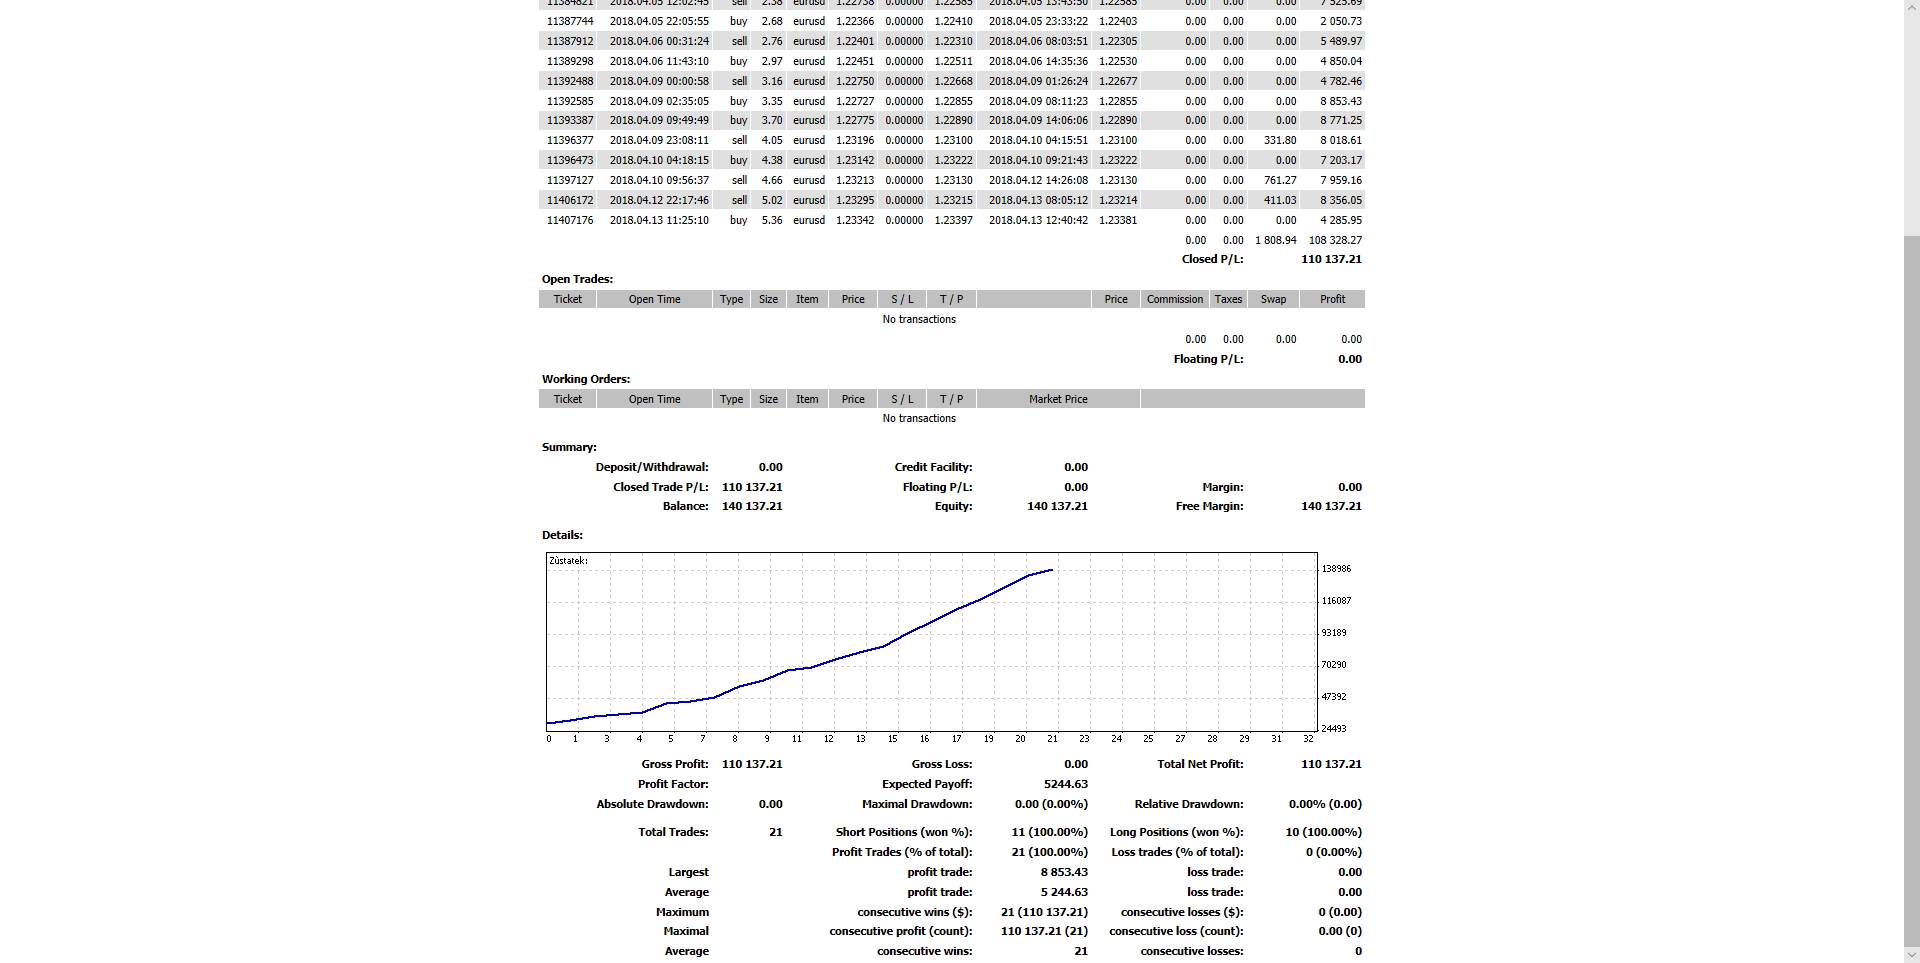This screenshot has width=1920, height=963.
Task: Click the Free Margin label
Action: tap(1209, 506)
